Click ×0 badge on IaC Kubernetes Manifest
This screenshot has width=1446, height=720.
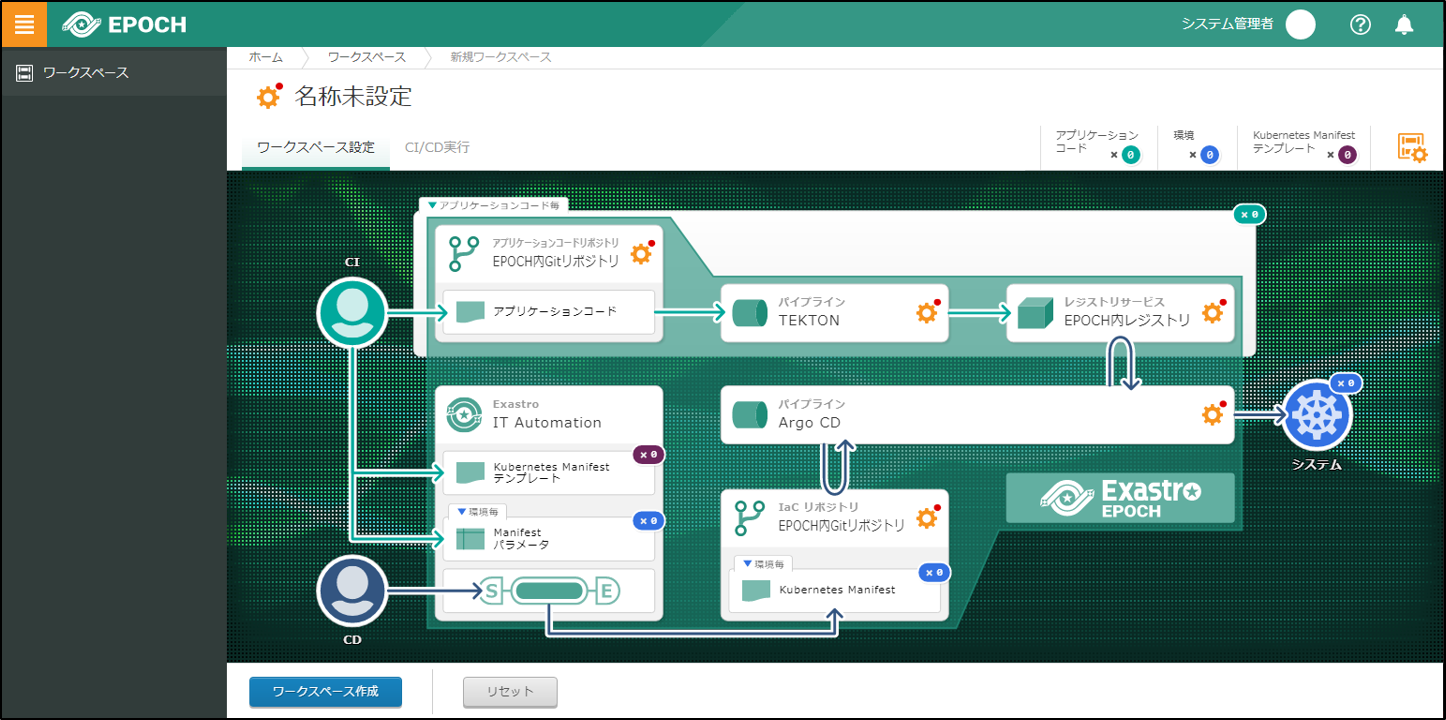pyautogui.click(x=934, y=573)
